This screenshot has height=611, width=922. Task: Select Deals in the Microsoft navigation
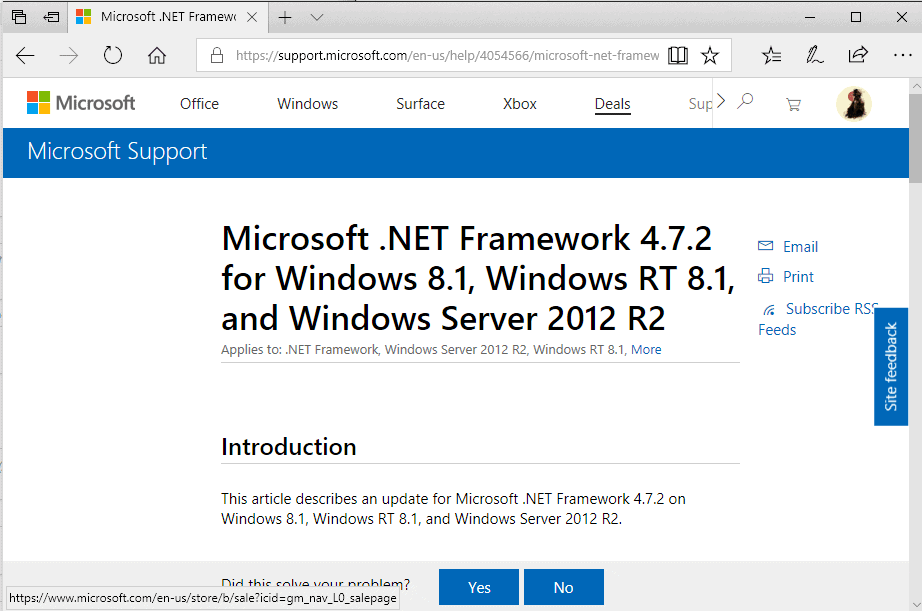click(612, 103)
